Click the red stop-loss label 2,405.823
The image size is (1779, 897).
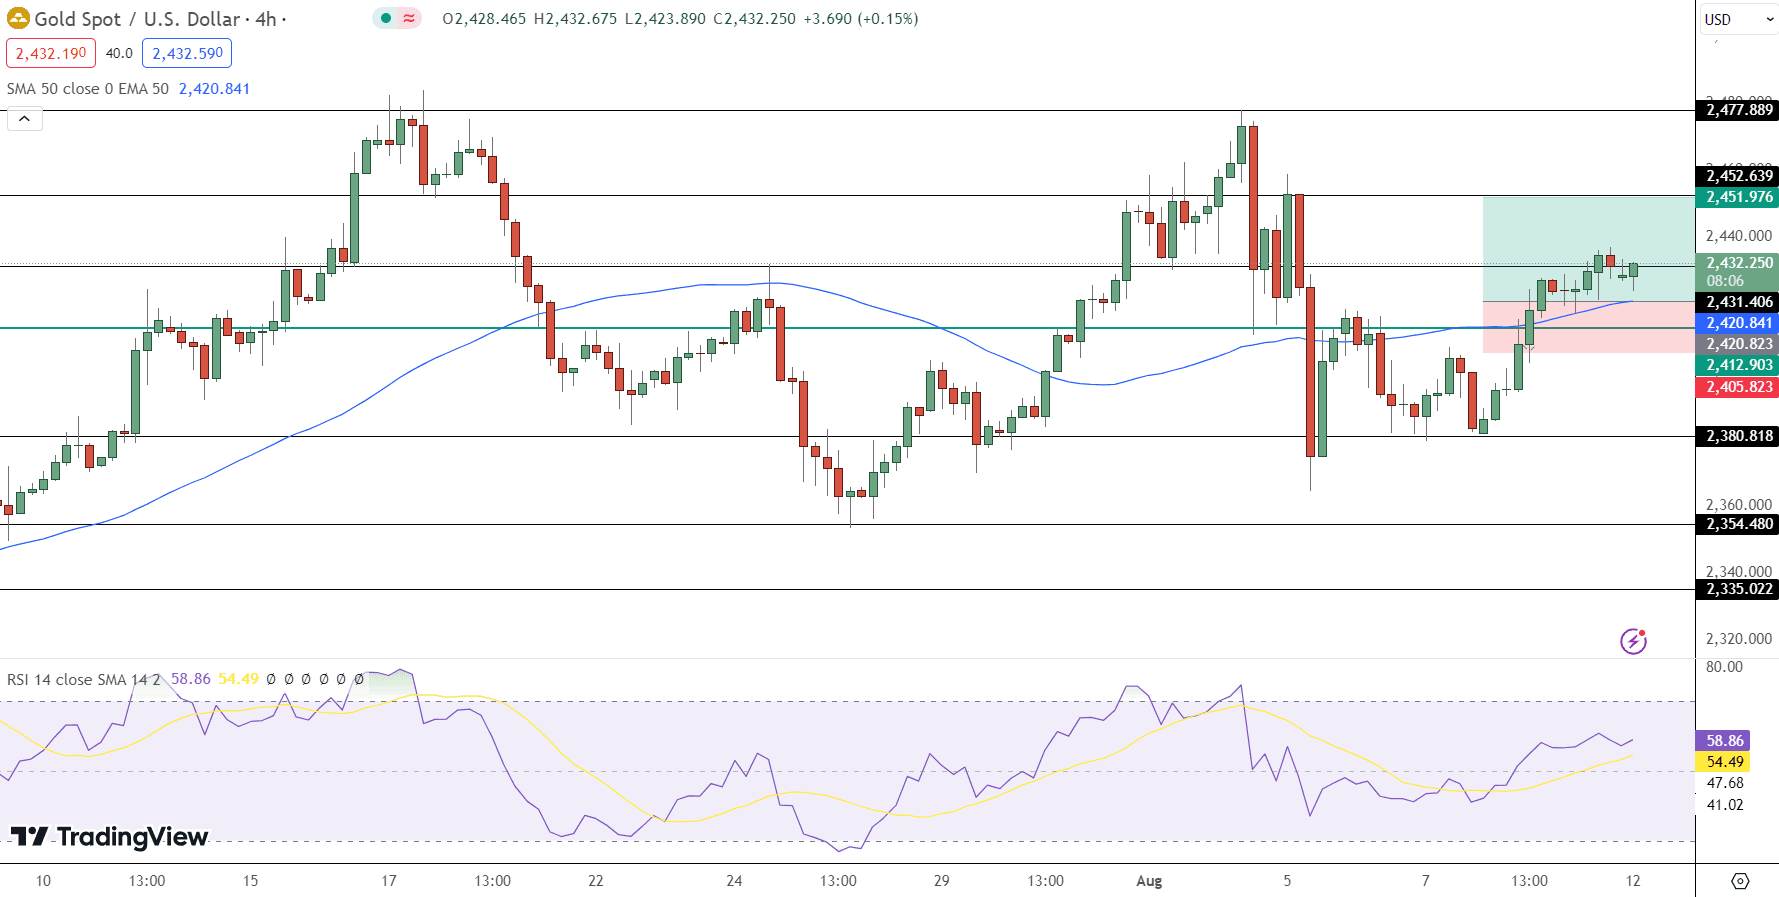(x=1738, y=387)
